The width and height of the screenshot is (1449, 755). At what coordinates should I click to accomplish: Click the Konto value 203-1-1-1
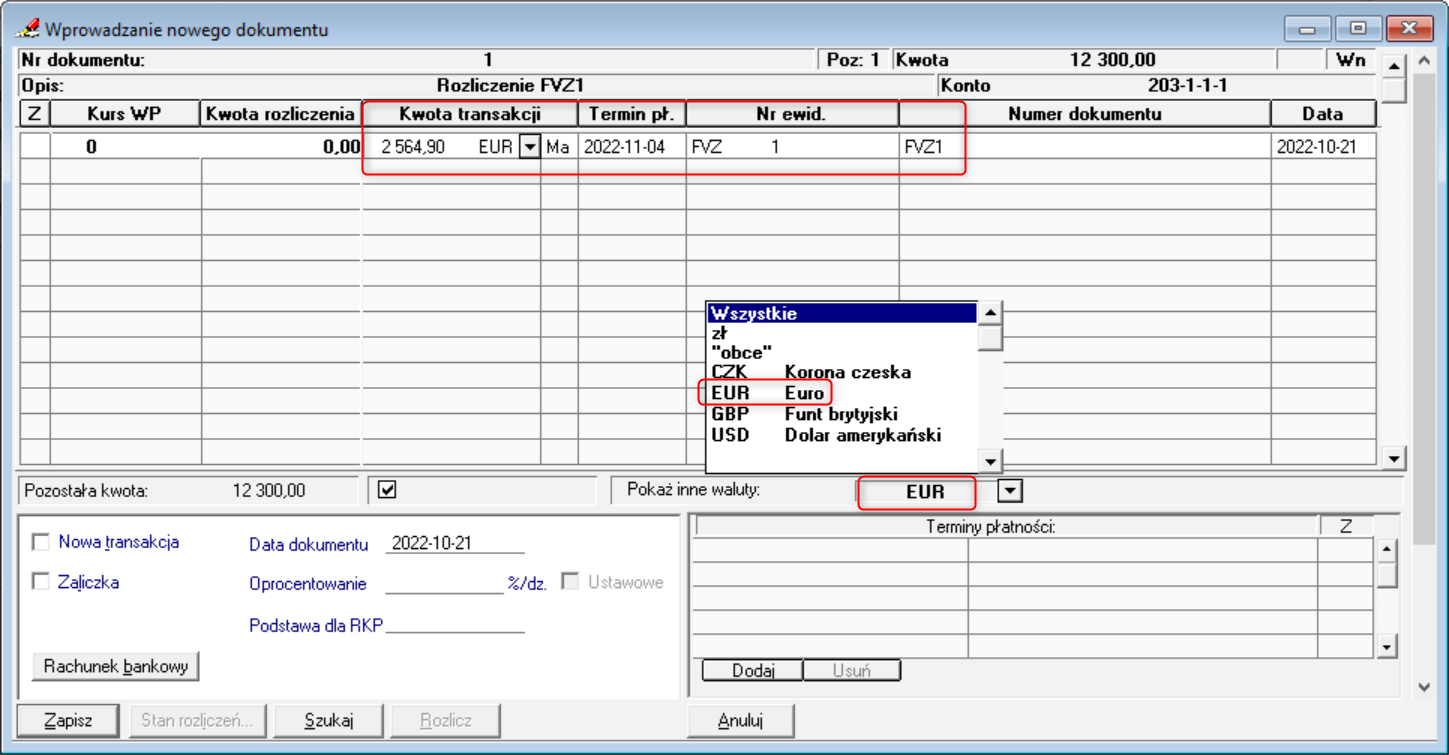(1187, 86)
